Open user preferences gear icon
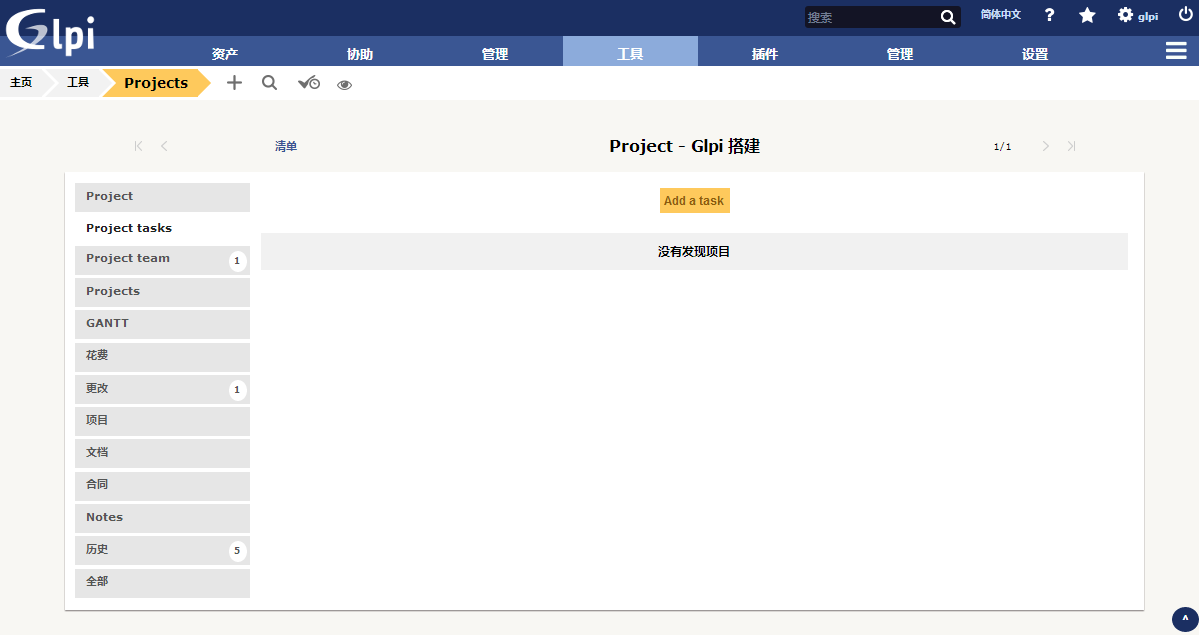Image resolution: width=1199 pixels, height=635 pixels. (1125, 15)
